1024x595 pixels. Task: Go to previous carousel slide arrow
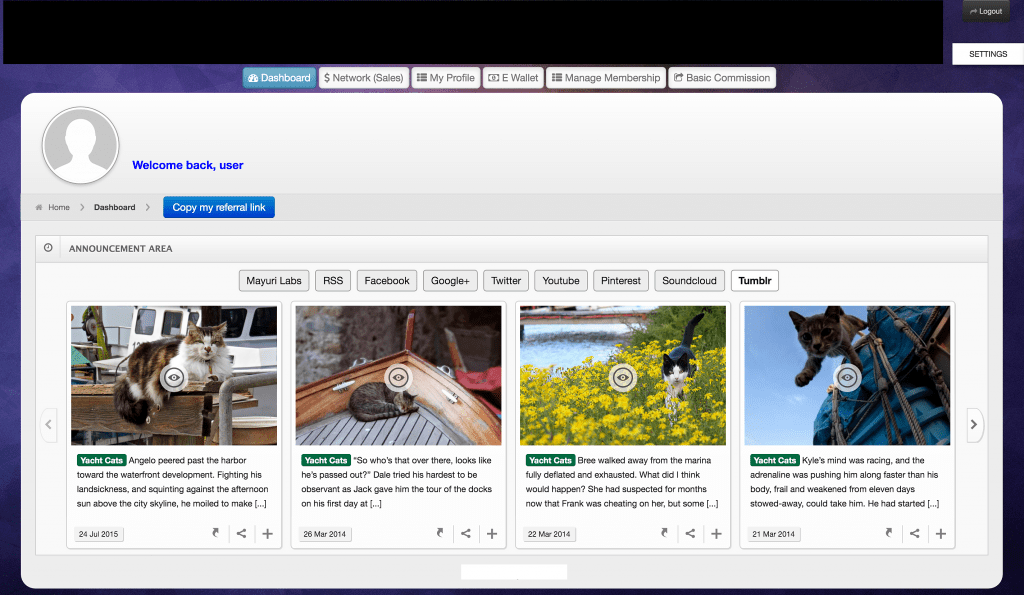point(48,425)
